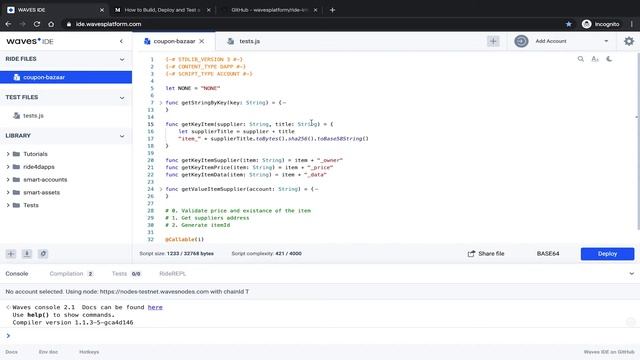Open the RideREPL panel tab
The width and height of the screenshot is (640, 360).
172,273
